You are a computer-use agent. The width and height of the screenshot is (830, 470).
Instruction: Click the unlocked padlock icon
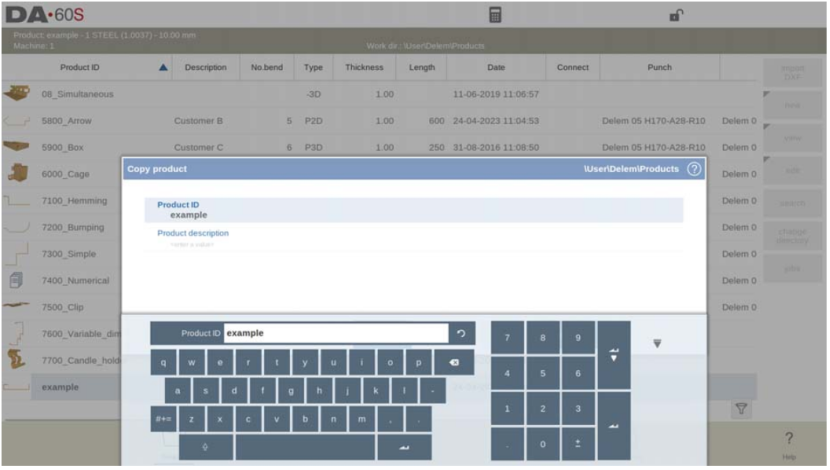point(676,16)
